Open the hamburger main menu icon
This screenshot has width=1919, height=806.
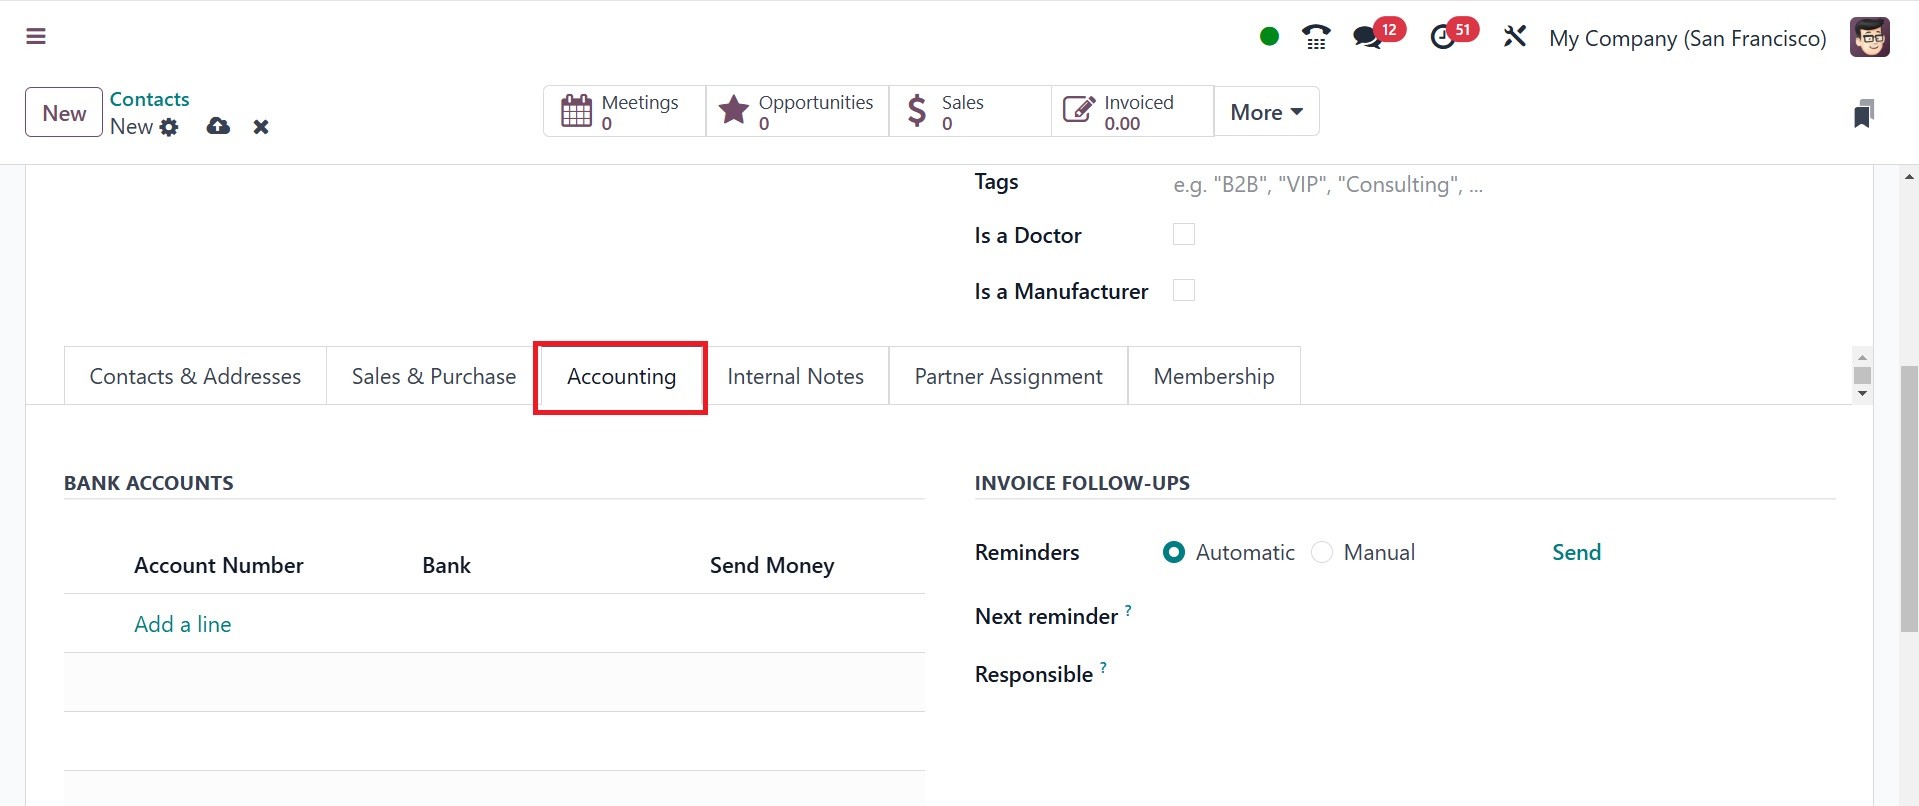tap(36, 37)
